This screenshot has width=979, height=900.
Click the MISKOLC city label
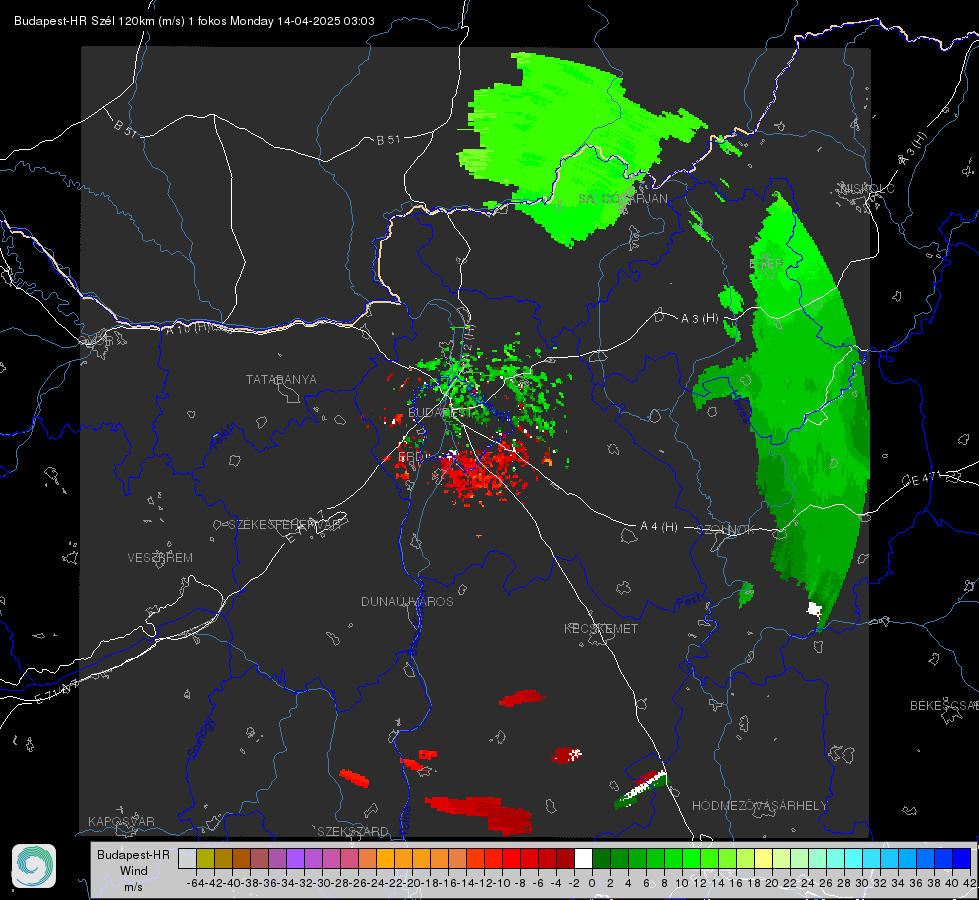point(867,188)
